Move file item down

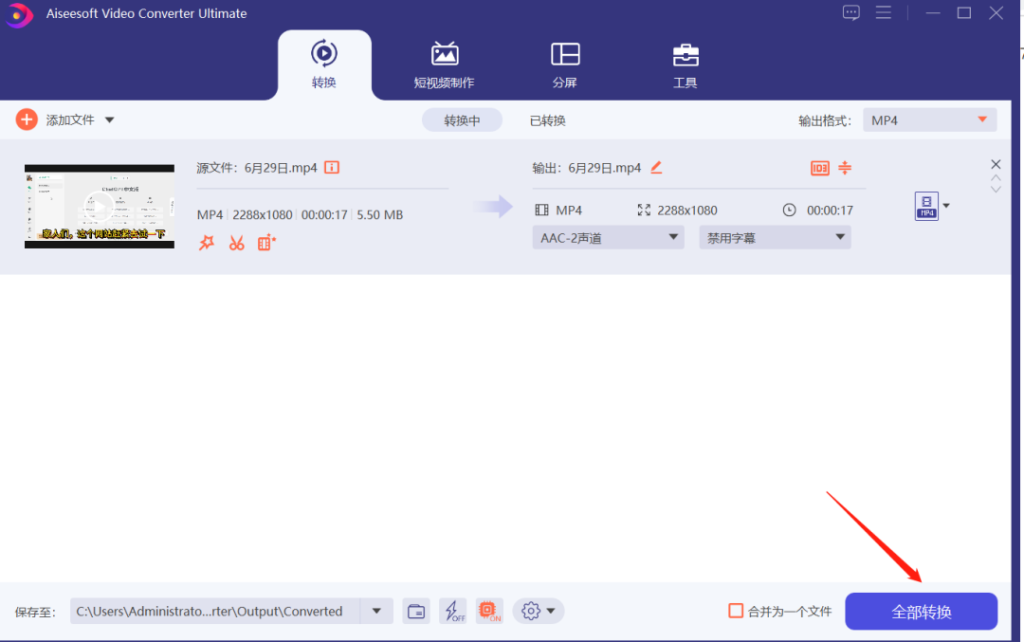pos(995,189)
